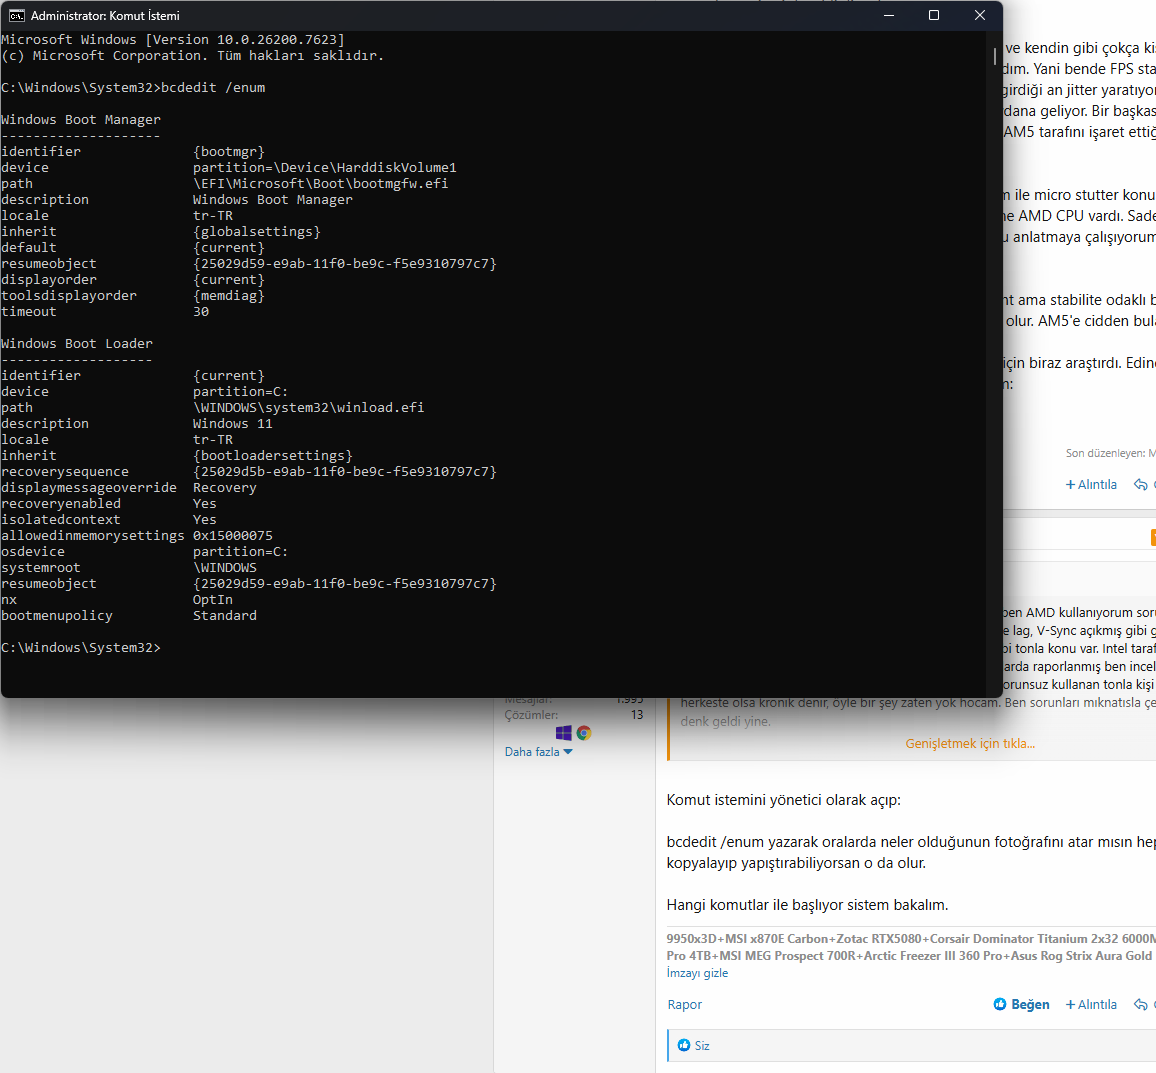The height and width of the screenshot is (1073, 1156).
Task: Open Rapor link under the post
Action: (x=685, y=1004)
